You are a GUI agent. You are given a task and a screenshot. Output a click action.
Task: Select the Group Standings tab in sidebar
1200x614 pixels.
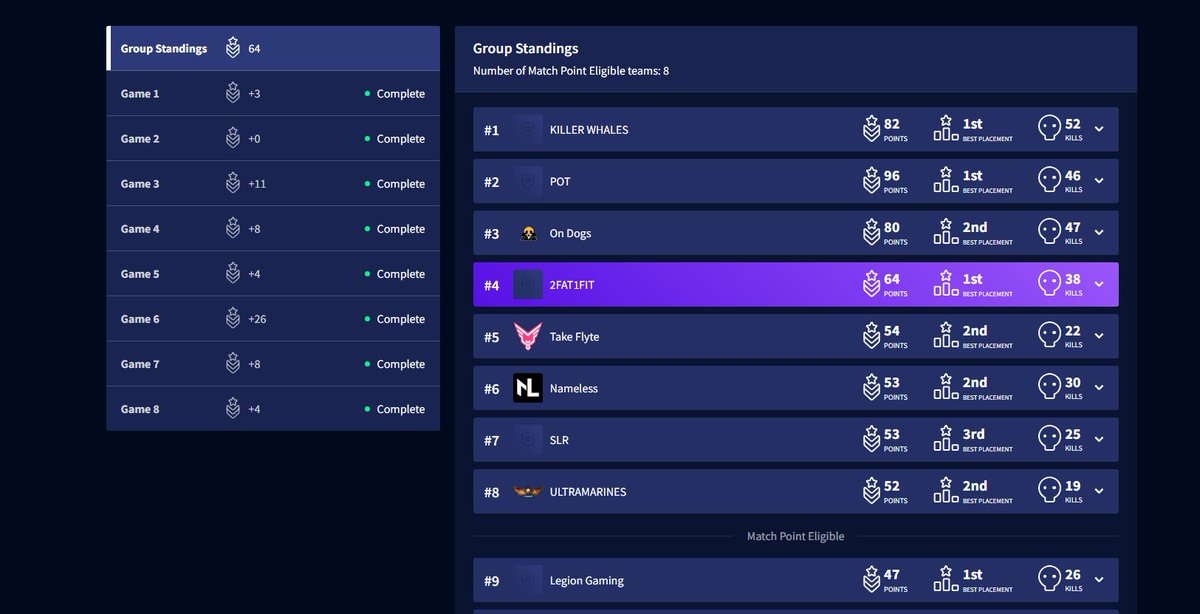pyautogui.click(x=273, y=48)
